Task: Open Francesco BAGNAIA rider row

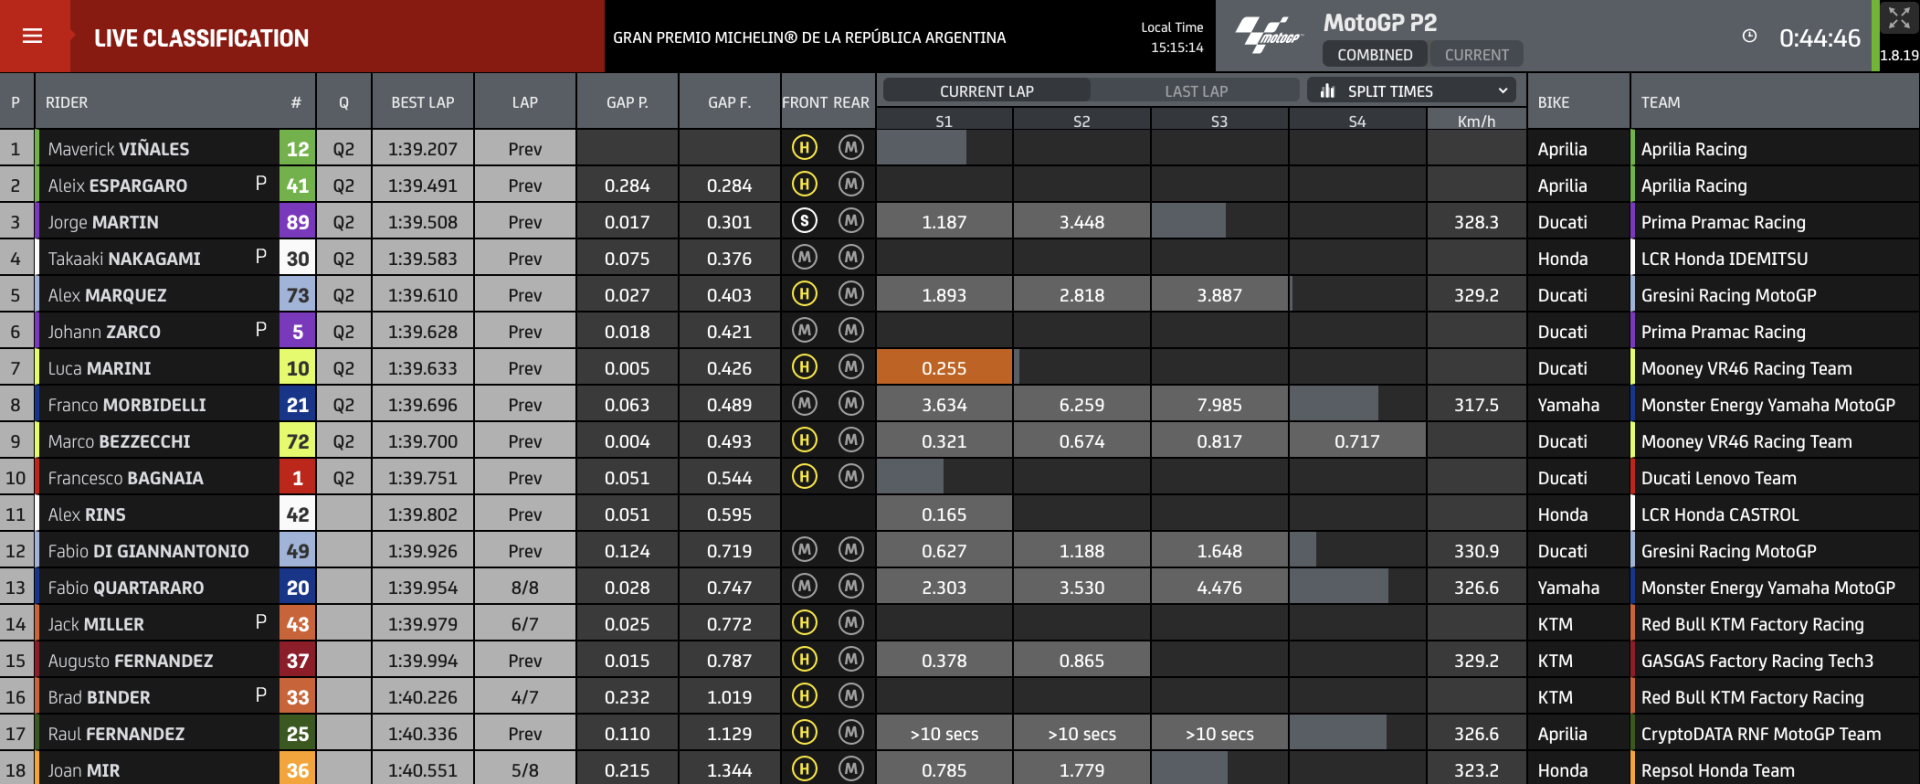Action: point(959,478)
